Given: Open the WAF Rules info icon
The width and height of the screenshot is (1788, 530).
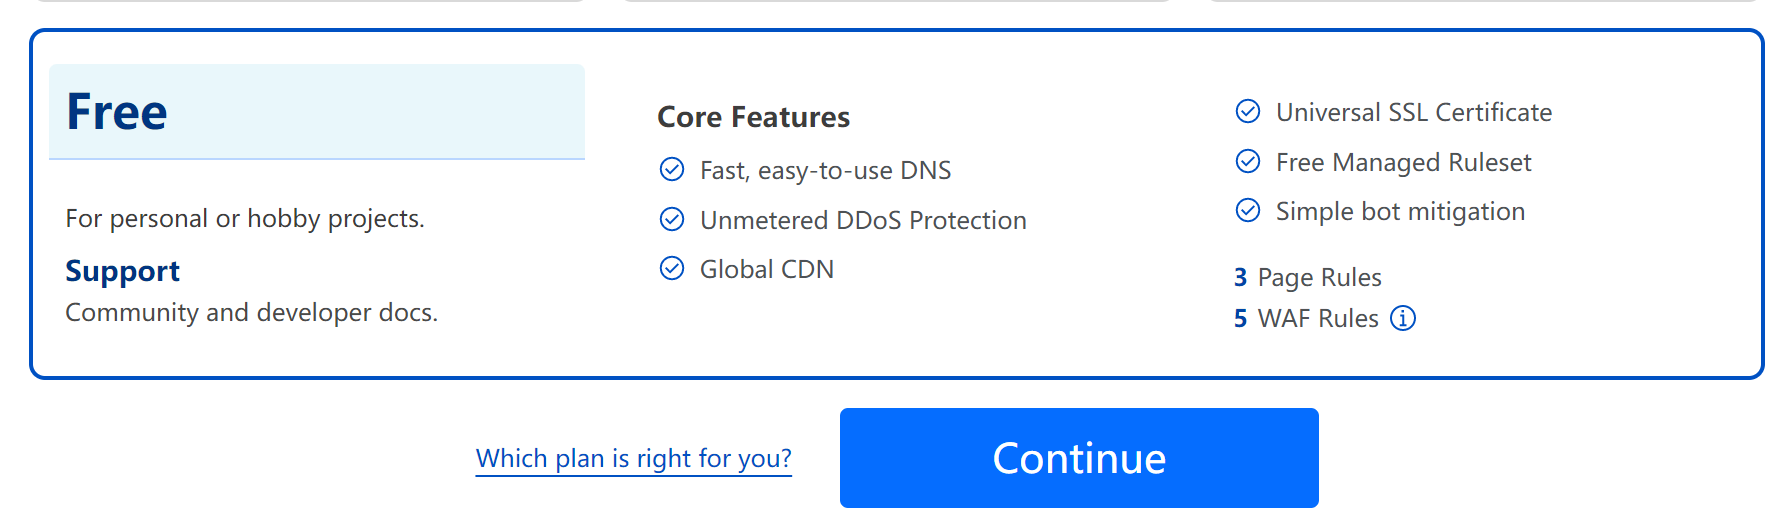Looking at the screenshot, I should click(1403, 318).
